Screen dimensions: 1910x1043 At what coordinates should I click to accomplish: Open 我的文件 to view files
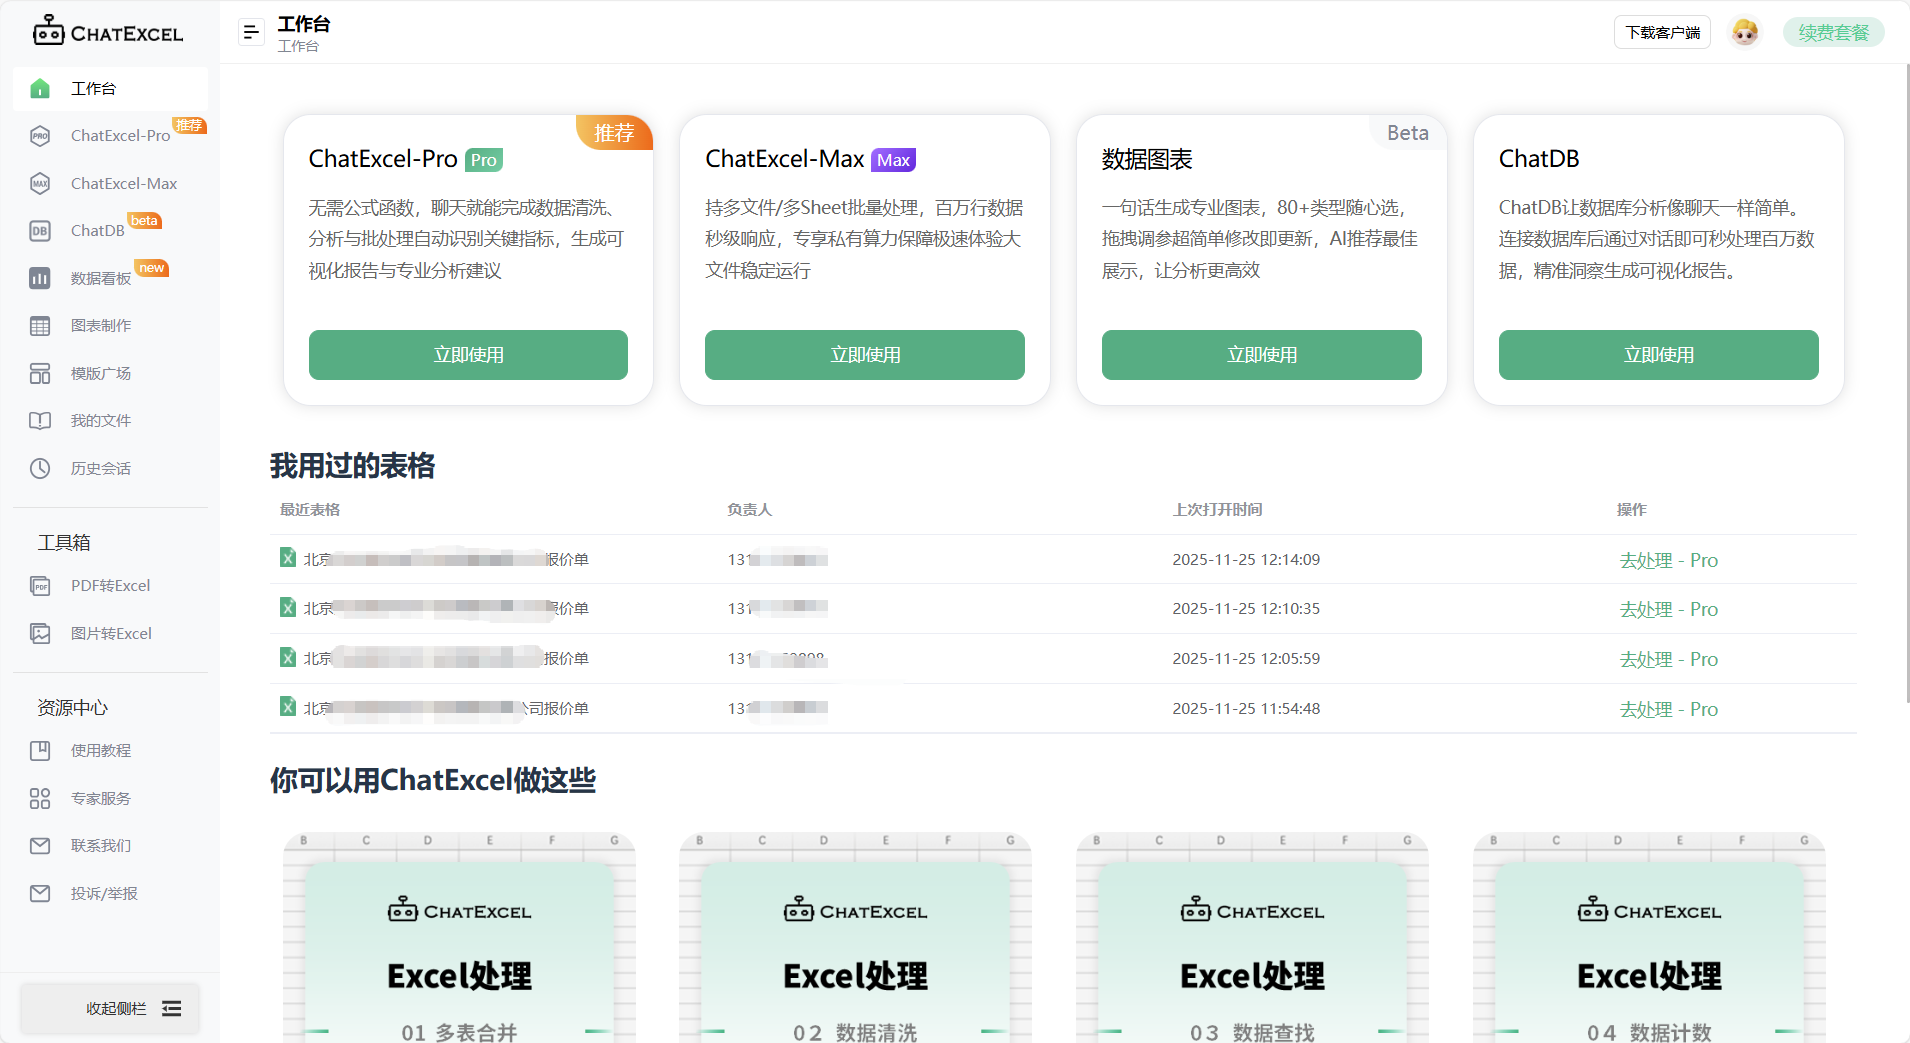tap(100, 420)
